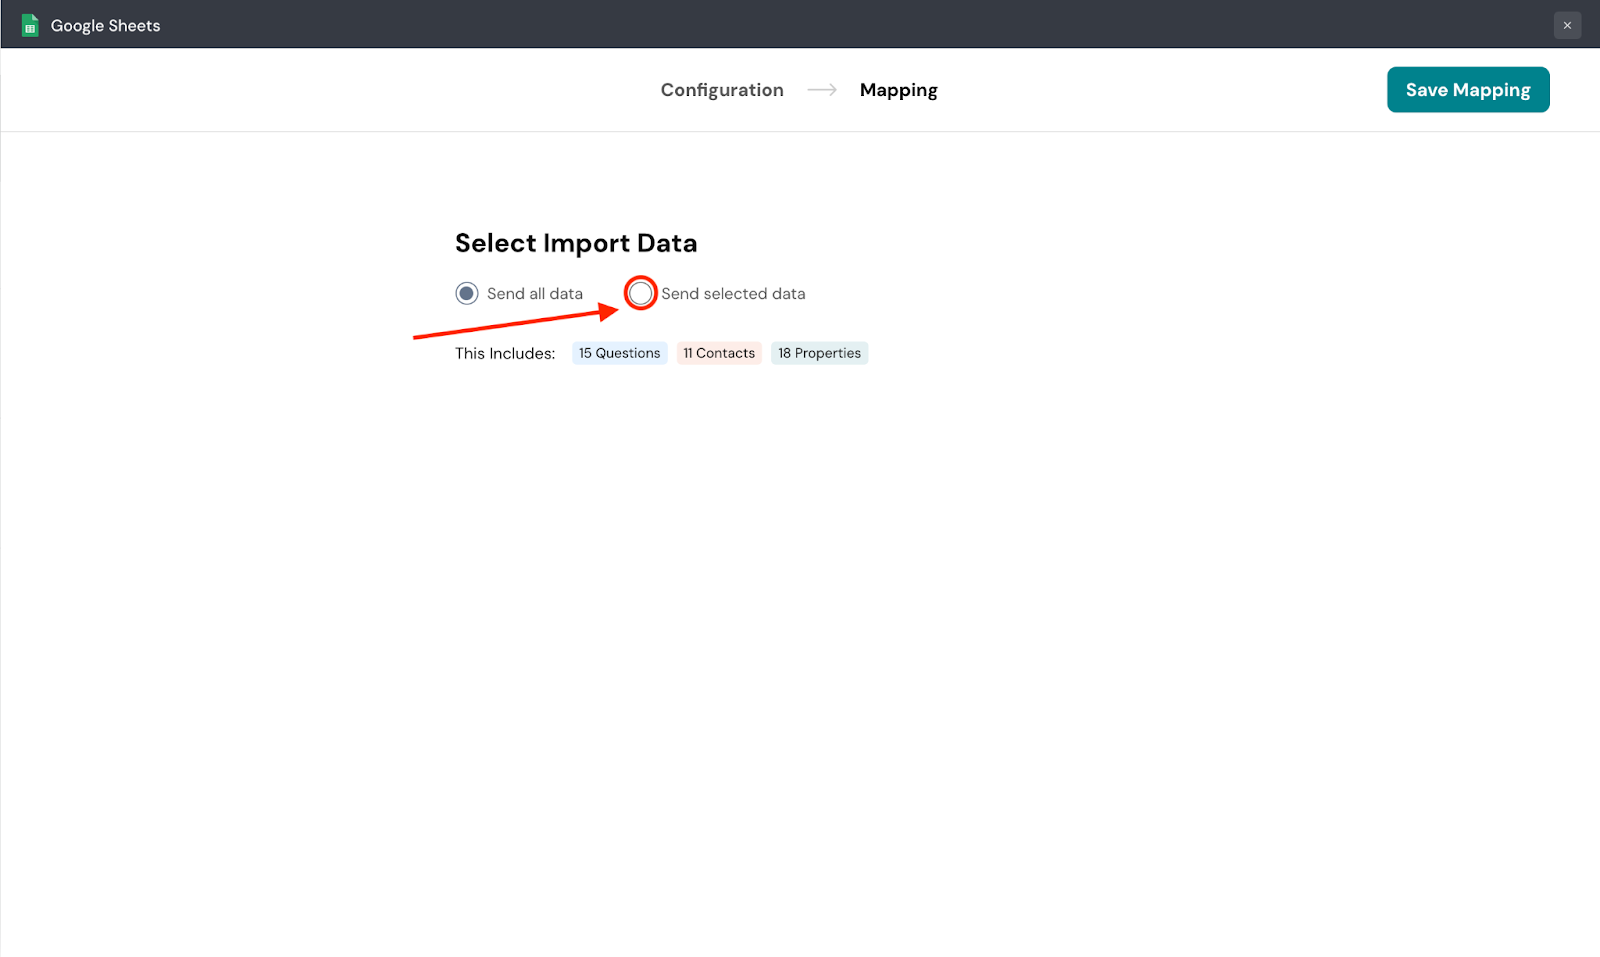Enable the Send selected data radio button
This screenshot has height=957, width=1600.
click(x=640, y=293)
